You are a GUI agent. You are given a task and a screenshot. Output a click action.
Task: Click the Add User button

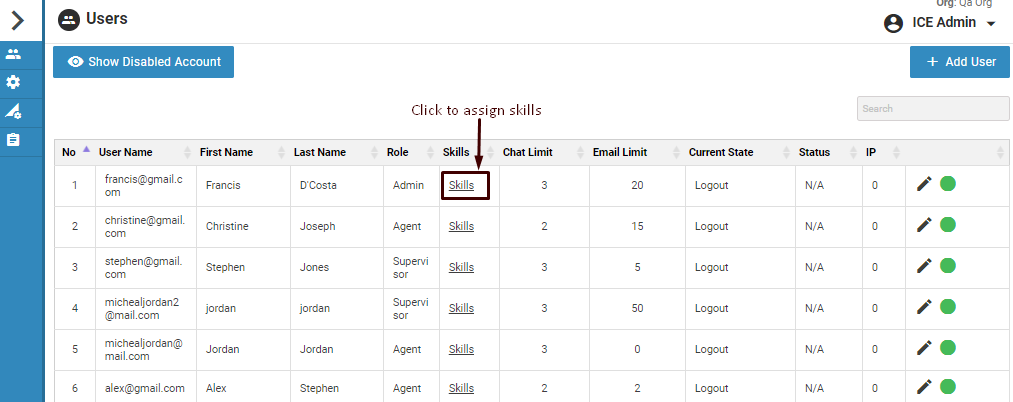tap(960, 62)
